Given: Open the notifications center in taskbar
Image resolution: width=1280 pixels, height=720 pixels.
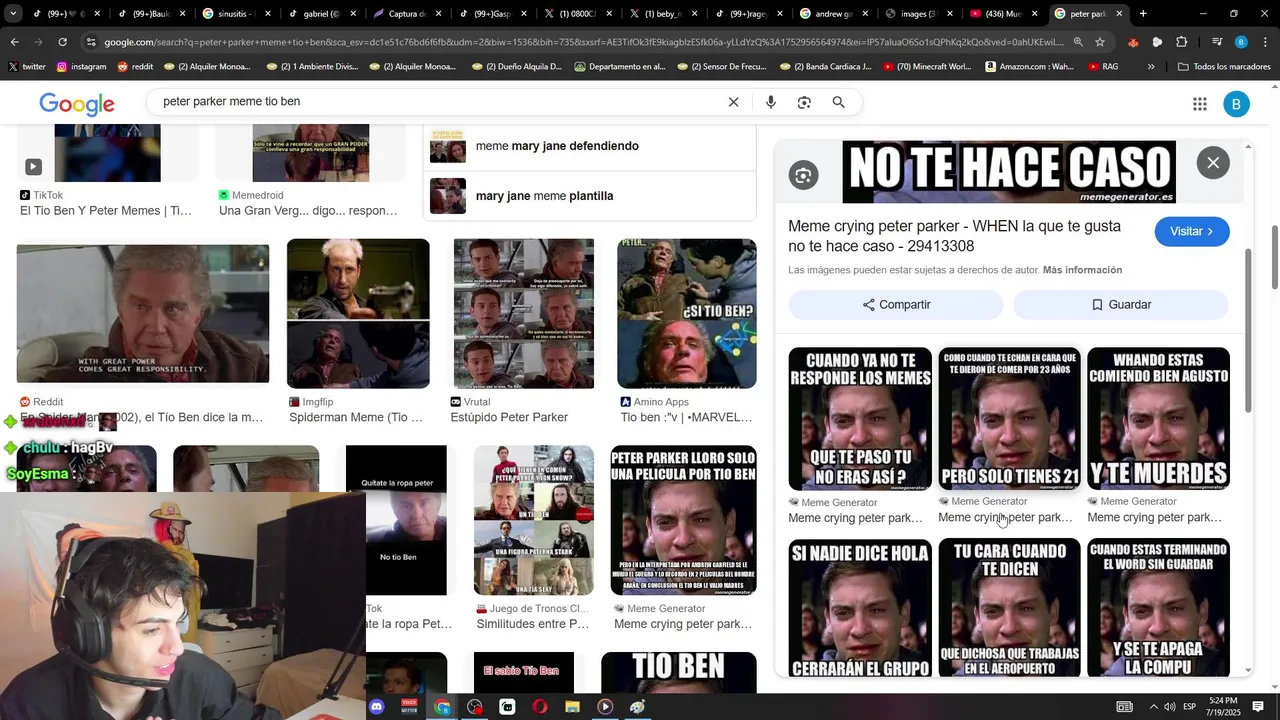Looking at the screenshot, I should tap(1258, 707).
